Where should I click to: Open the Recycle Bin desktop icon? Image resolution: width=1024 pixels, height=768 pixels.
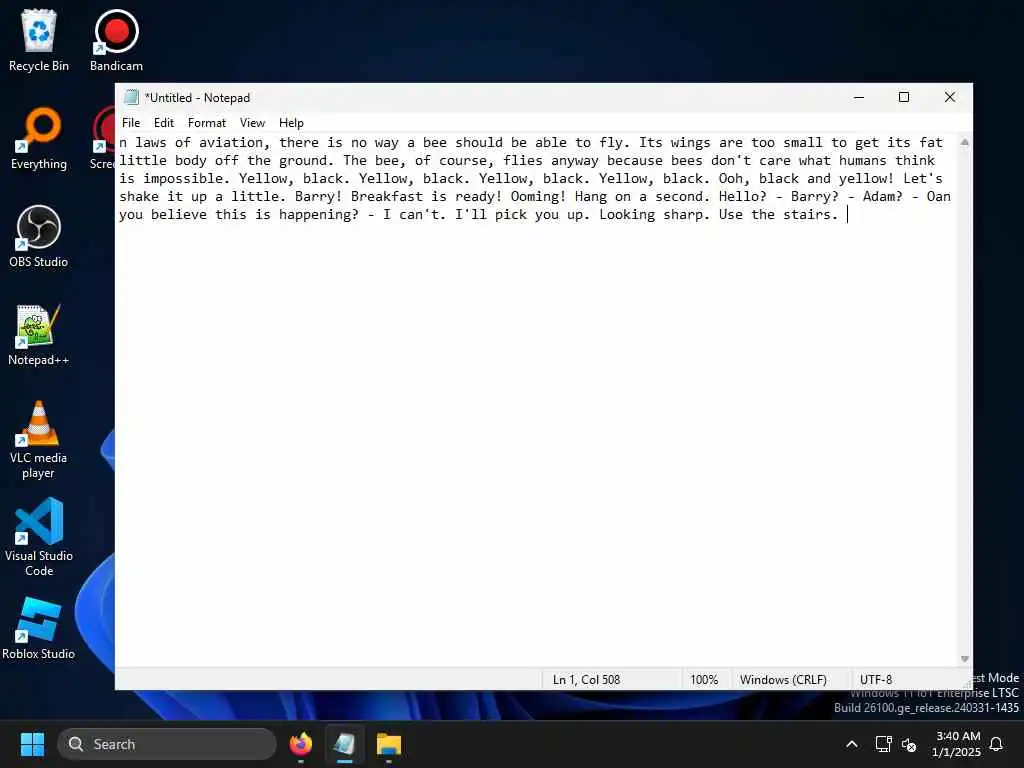click(39, 40)
